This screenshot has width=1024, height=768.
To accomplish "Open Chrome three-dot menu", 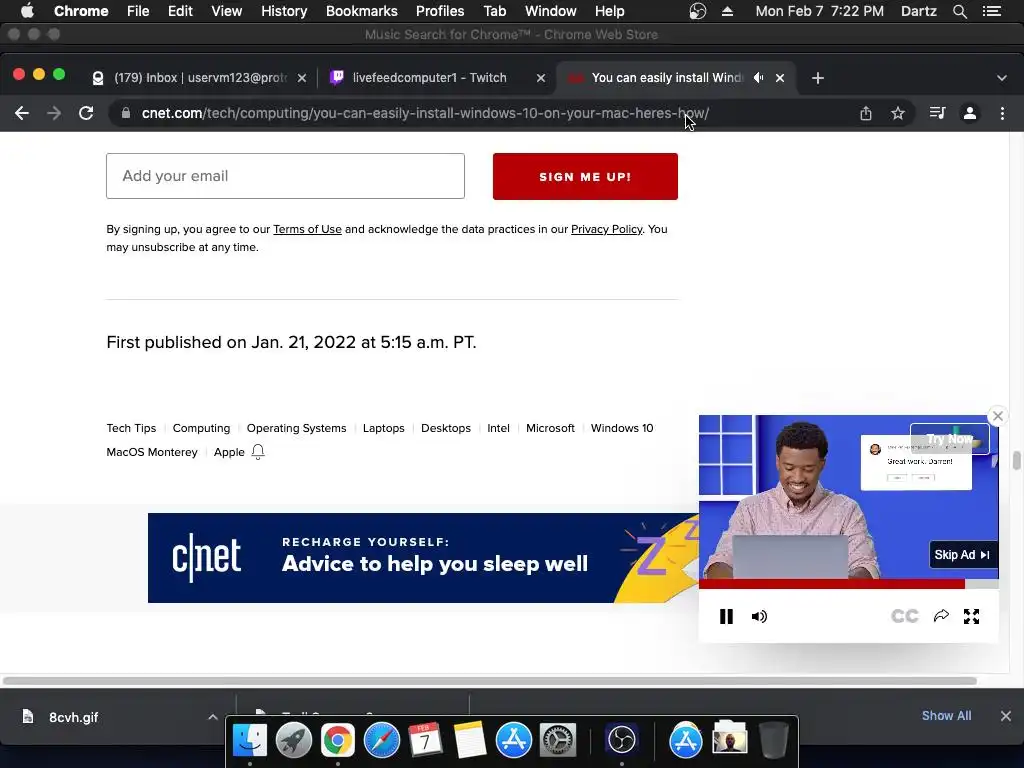I will 1002,113.
